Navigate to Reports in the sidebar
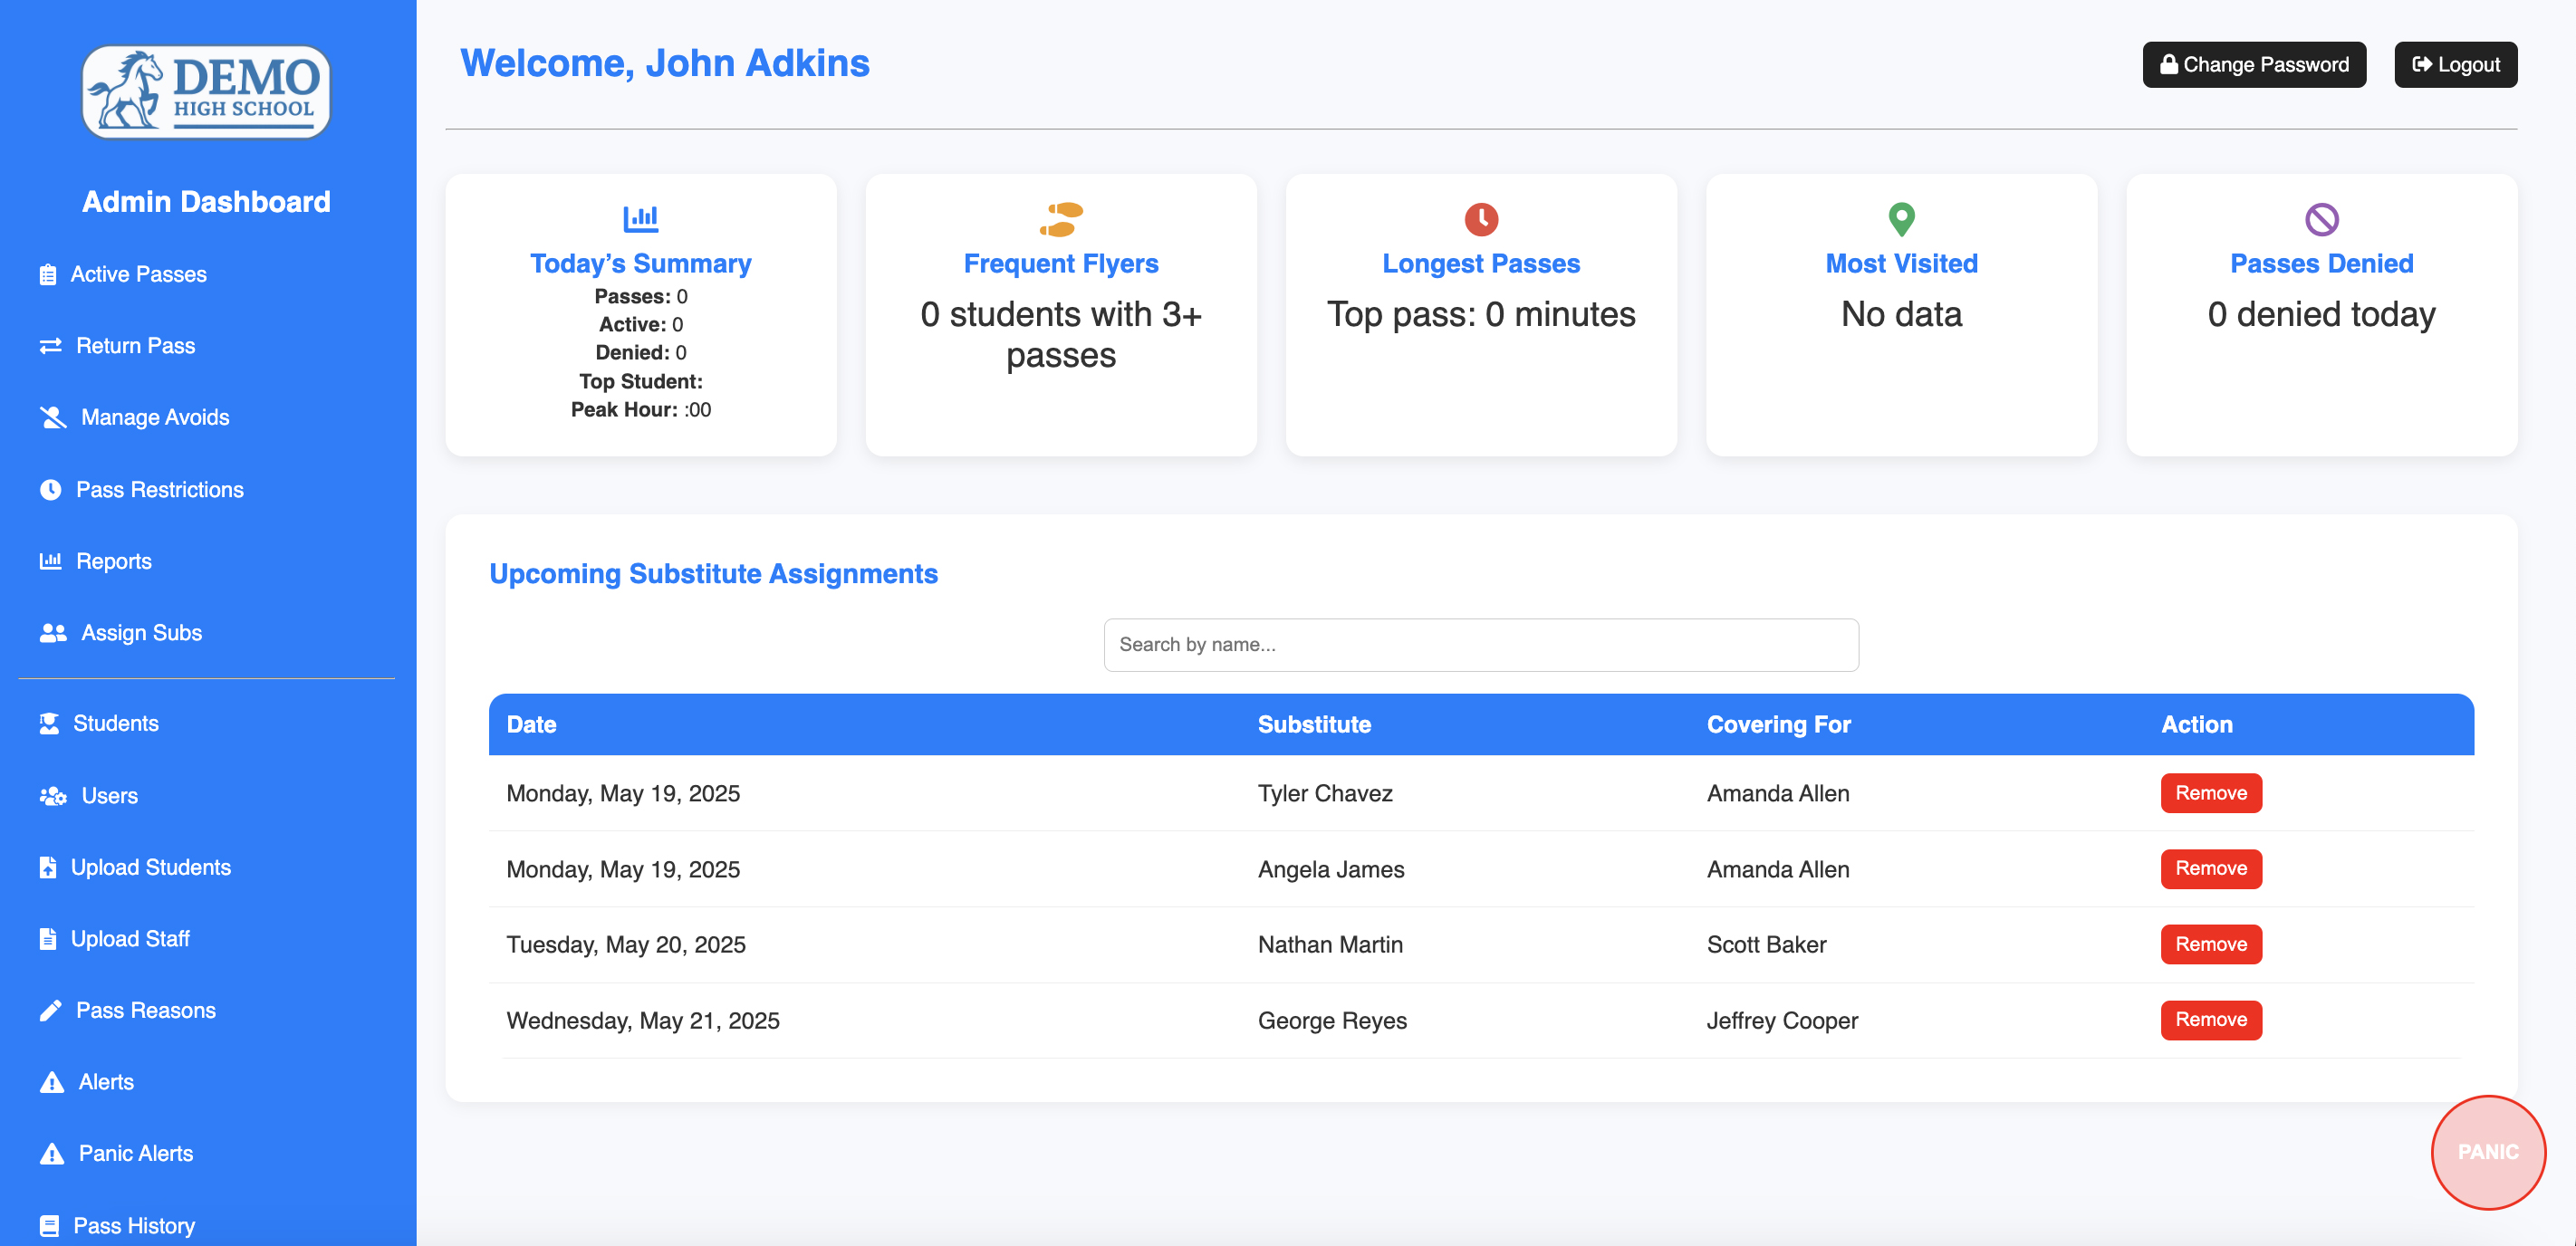 113,561
